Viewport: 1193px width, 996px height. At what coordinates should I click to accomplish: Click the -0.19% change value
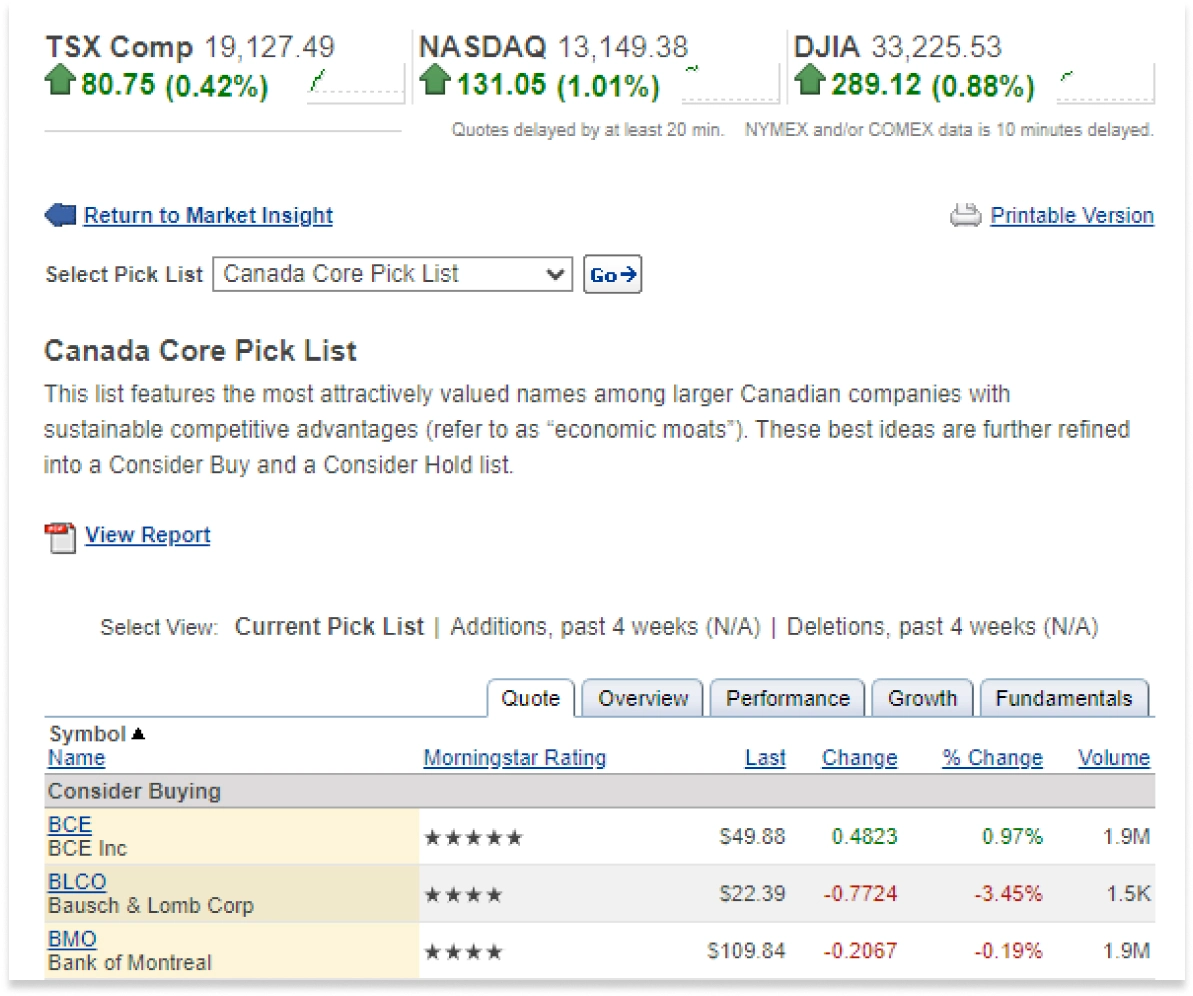[x=1008, y=950]
